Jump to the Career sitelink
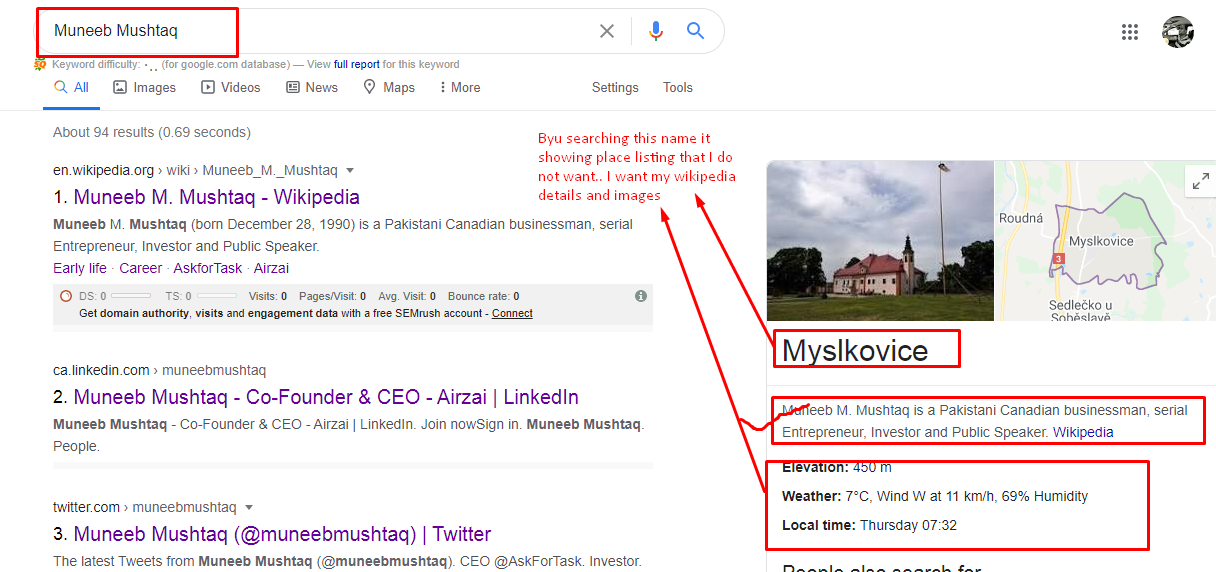This screenshot has height=572, width=1216. pos(140,268)
